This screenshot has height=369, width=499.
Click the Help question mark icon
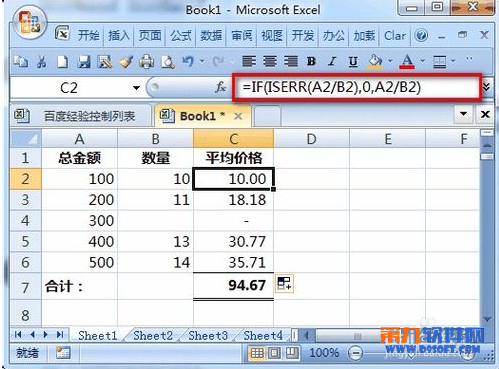click(x=421, y=35)
